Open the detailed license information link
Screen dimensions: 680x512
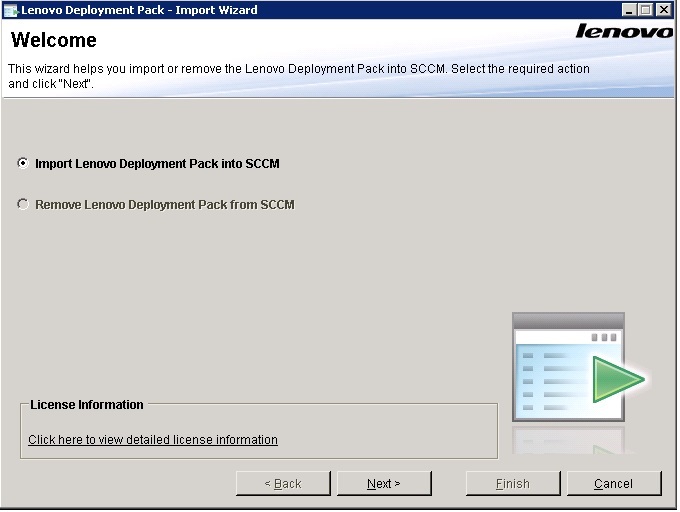pyautogui.click(x=153, y=440)
